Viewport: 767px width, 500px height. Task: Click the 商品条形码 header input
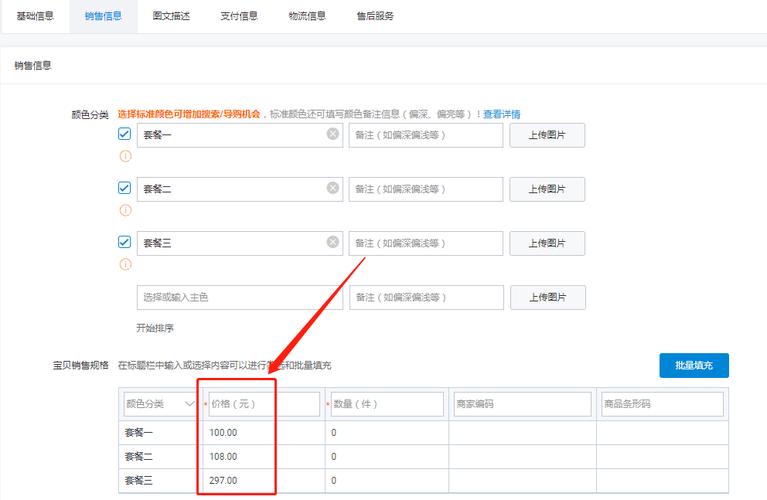pos(662,404)
